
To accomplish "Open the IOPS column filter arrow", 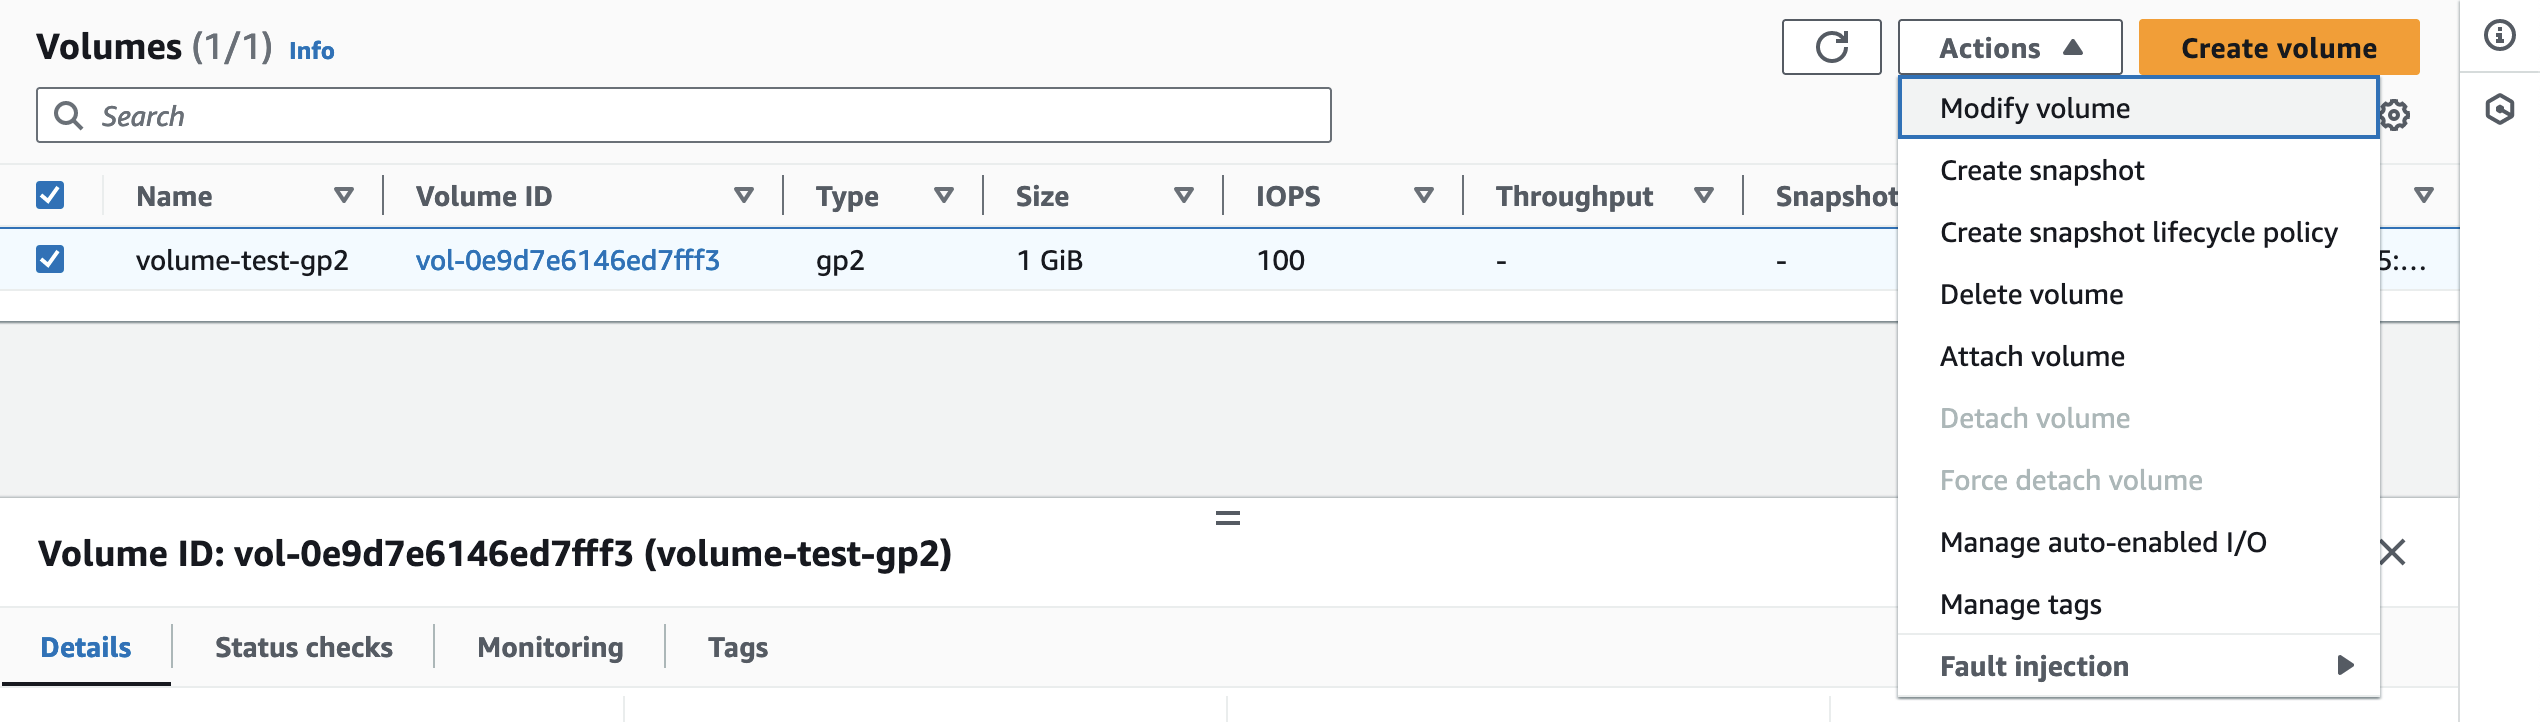I will pos(1421,195).
